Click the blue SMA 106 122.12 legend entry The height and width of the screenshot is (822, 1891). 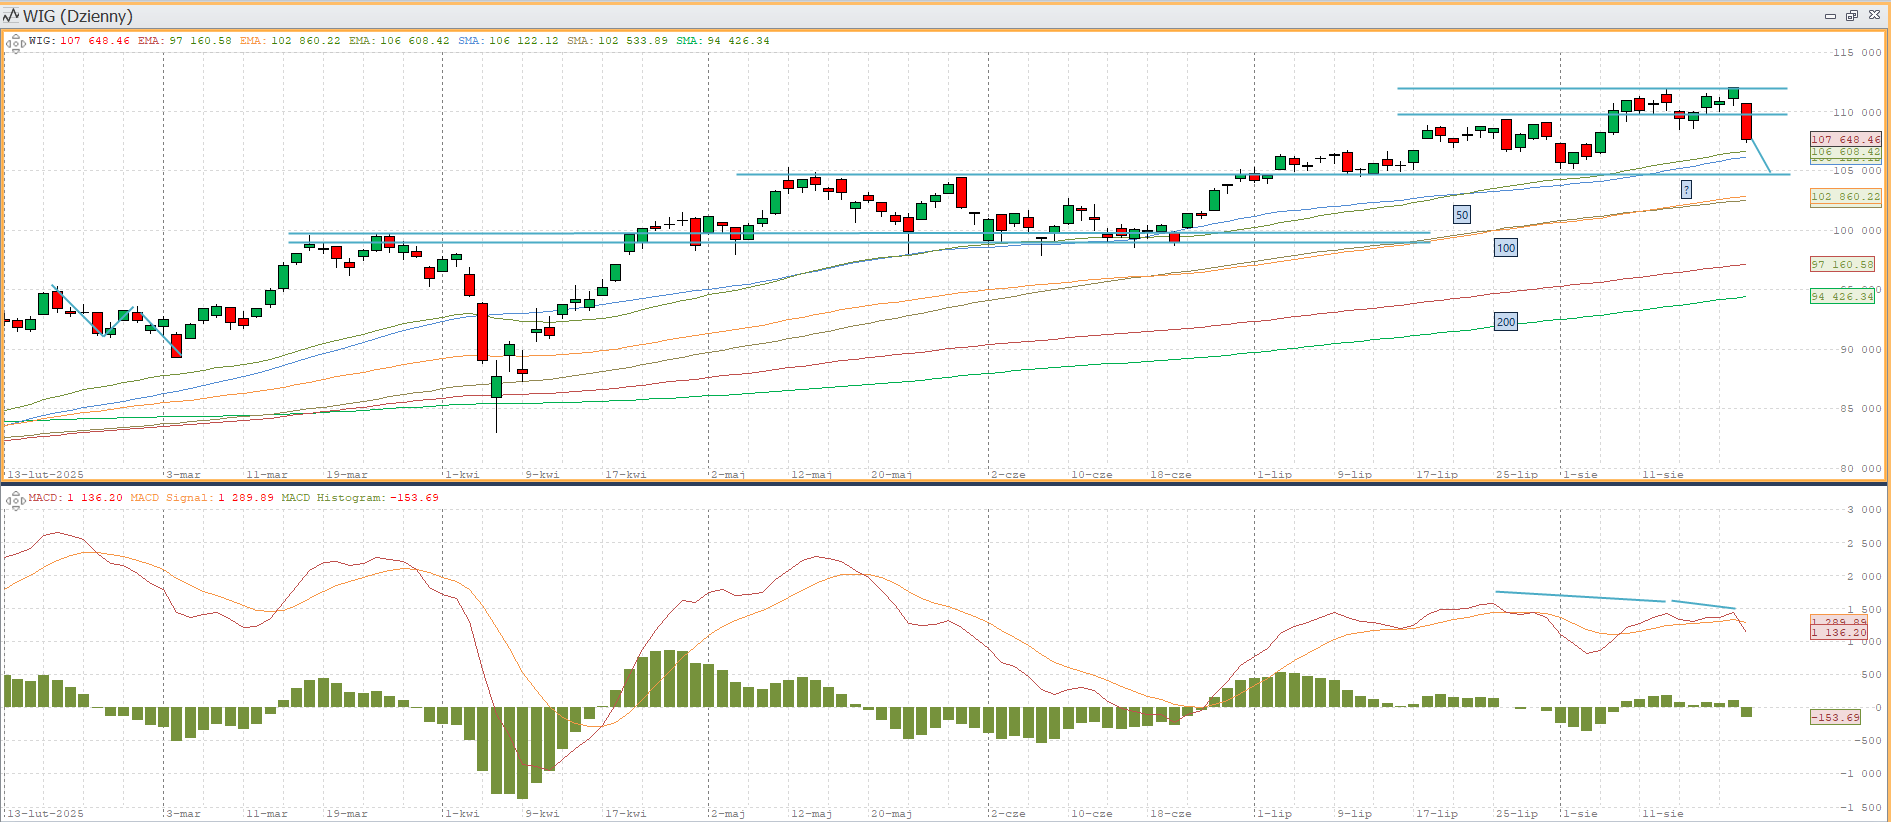pyautogui.click(x=508, y=41)
